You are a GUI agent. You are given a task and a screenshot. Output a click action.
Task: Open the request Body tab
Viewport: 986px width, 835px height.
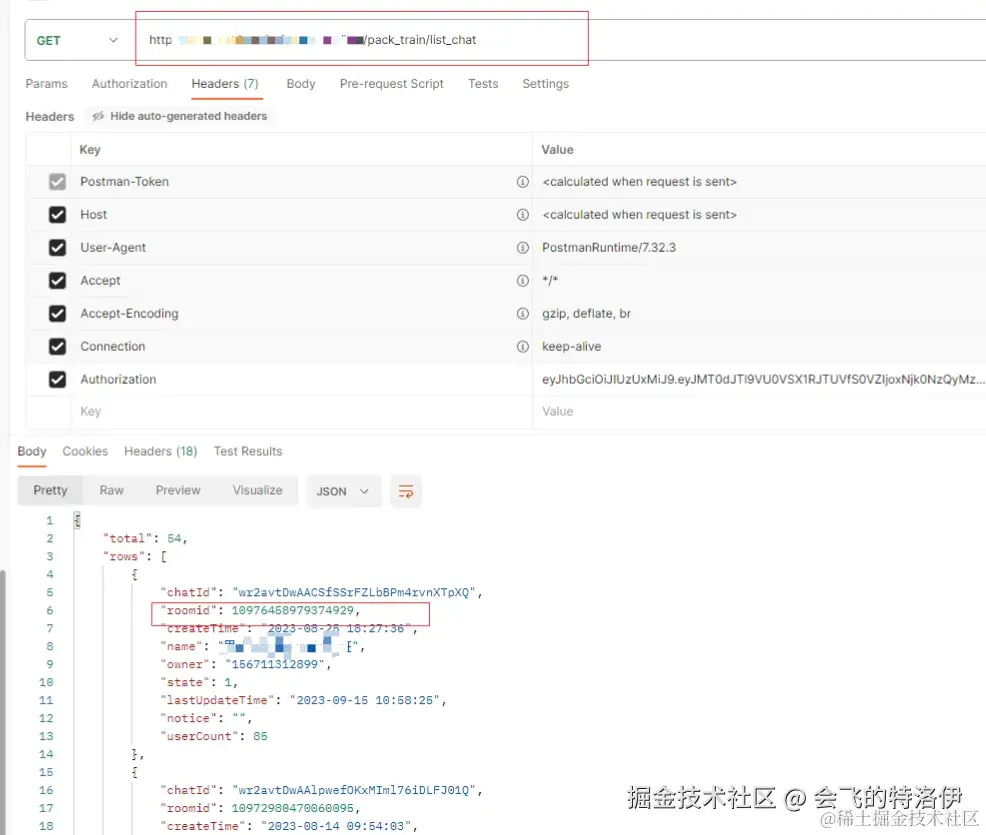tap(301, 84)
